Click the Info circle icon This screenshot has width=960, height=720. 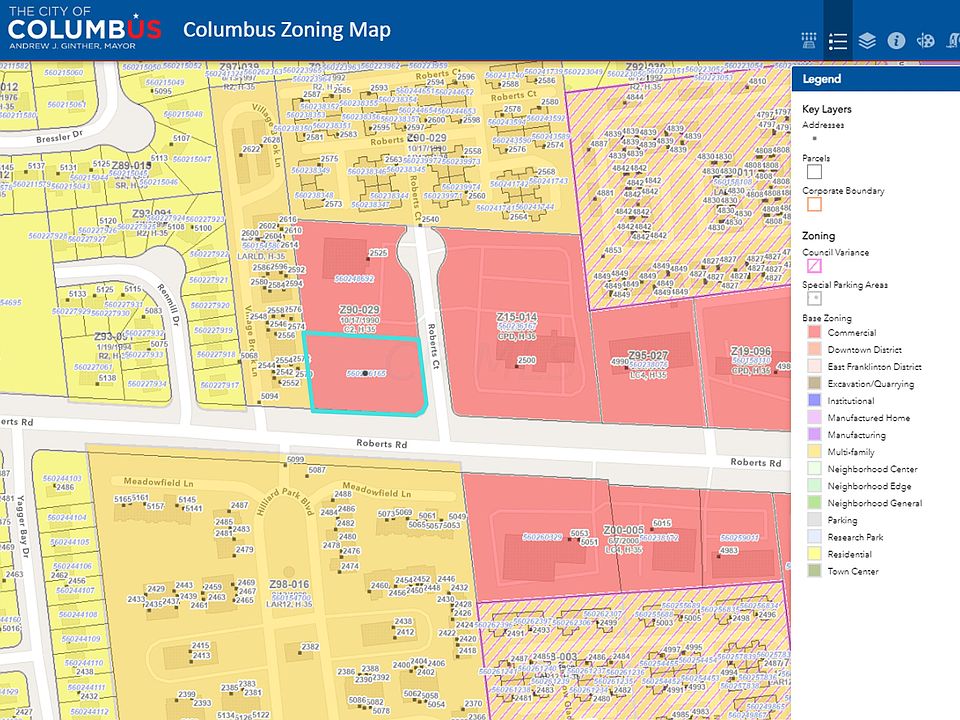896,41
